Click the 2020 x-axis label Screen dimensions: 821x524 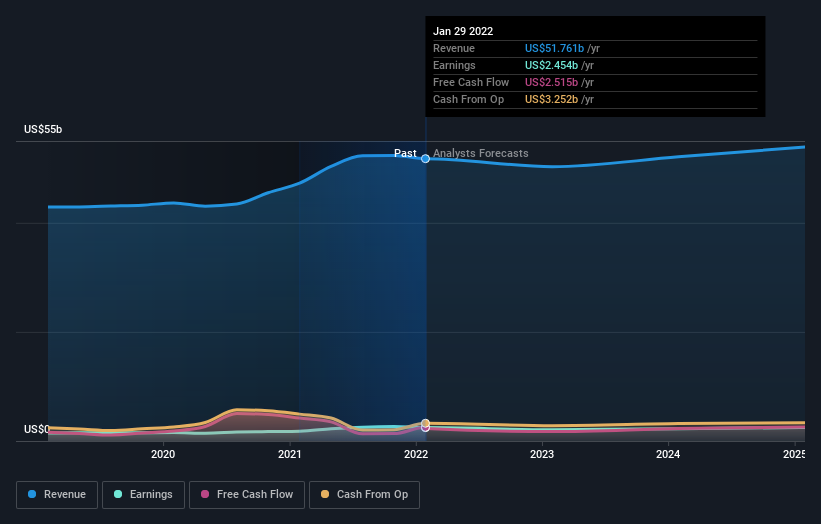click(163, 454)
